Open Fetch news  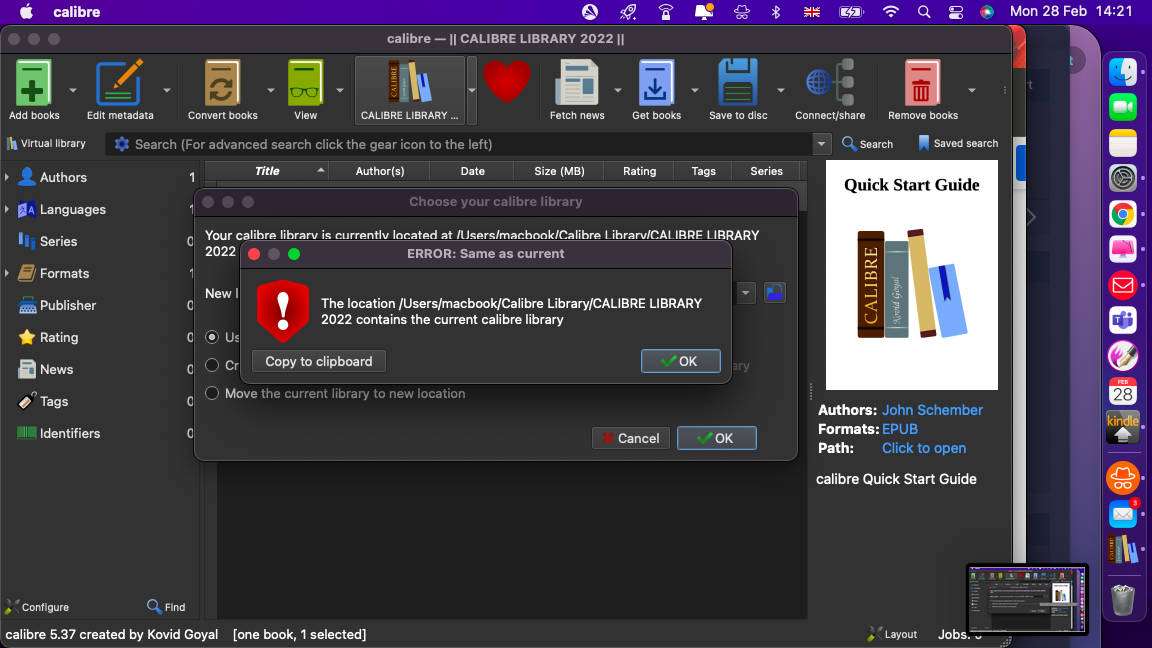[x=577, y=90]
